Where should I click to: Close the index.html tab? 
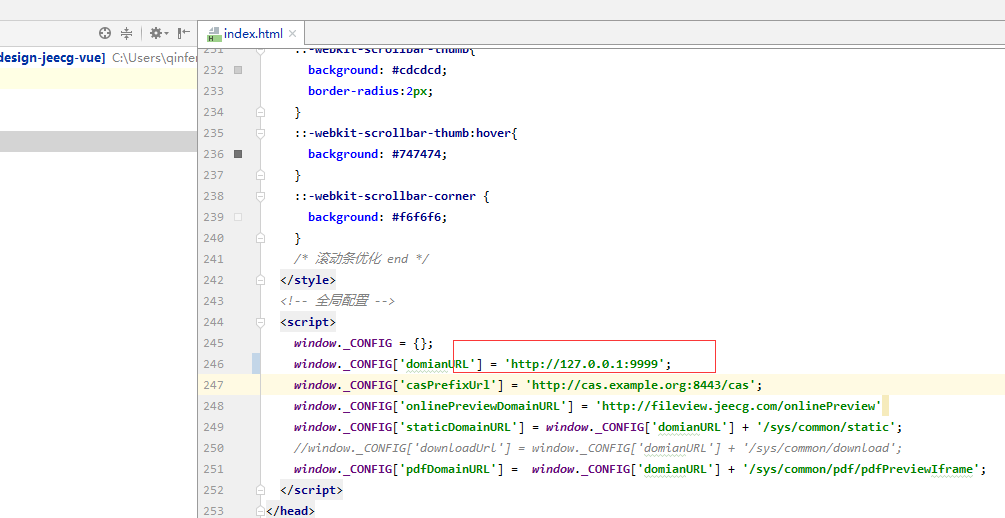292,33
